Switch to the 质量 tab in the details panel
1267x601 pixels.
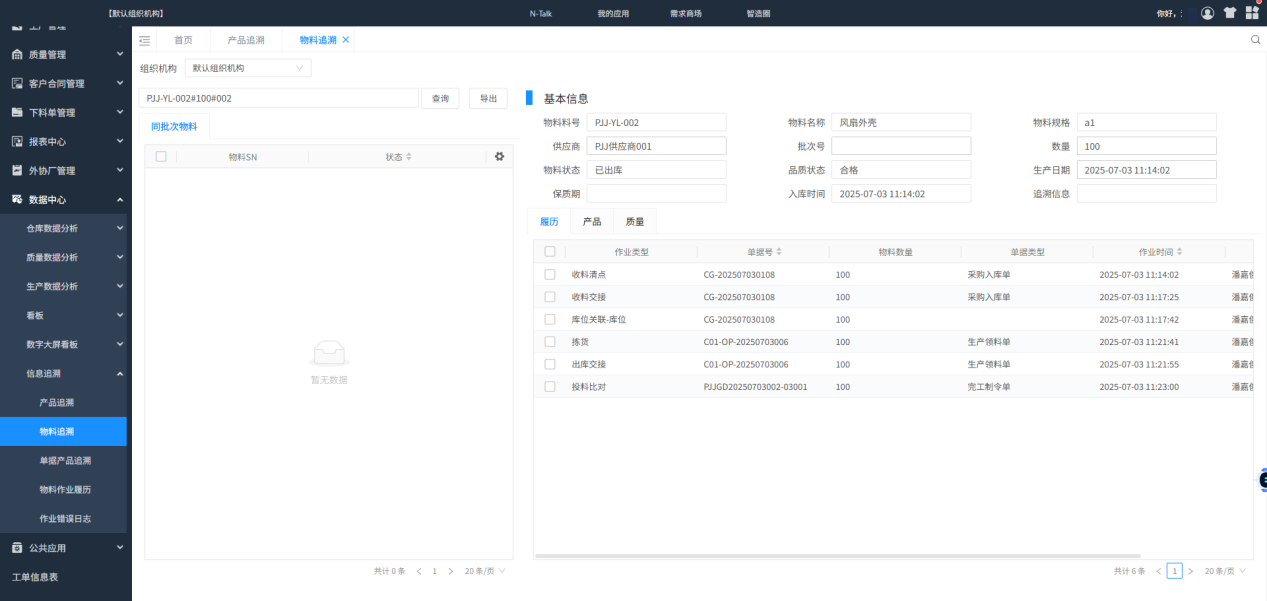click(635, 220)
